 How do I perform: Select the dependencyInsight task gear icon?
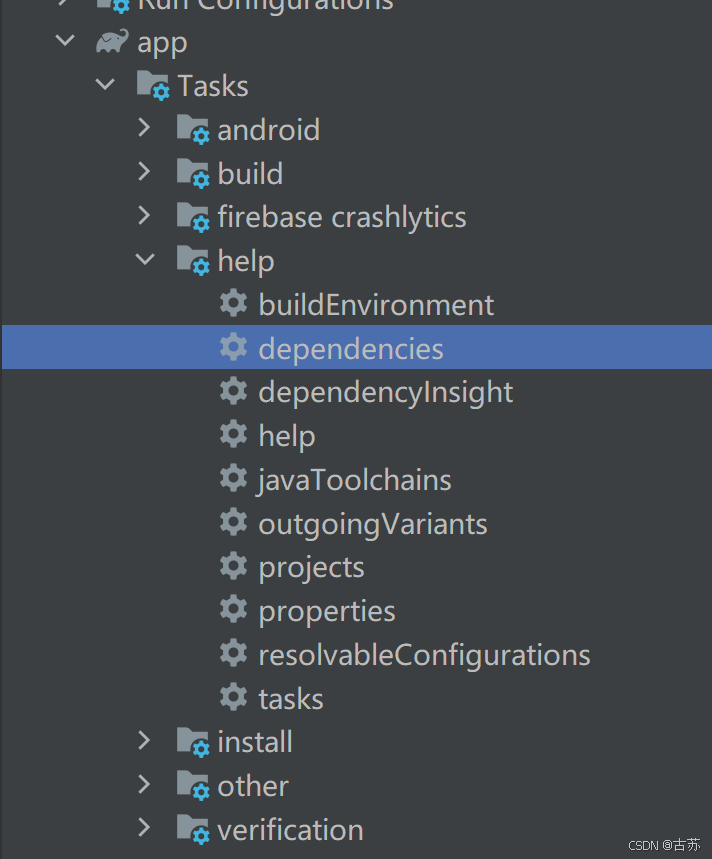tap(233, 391)
